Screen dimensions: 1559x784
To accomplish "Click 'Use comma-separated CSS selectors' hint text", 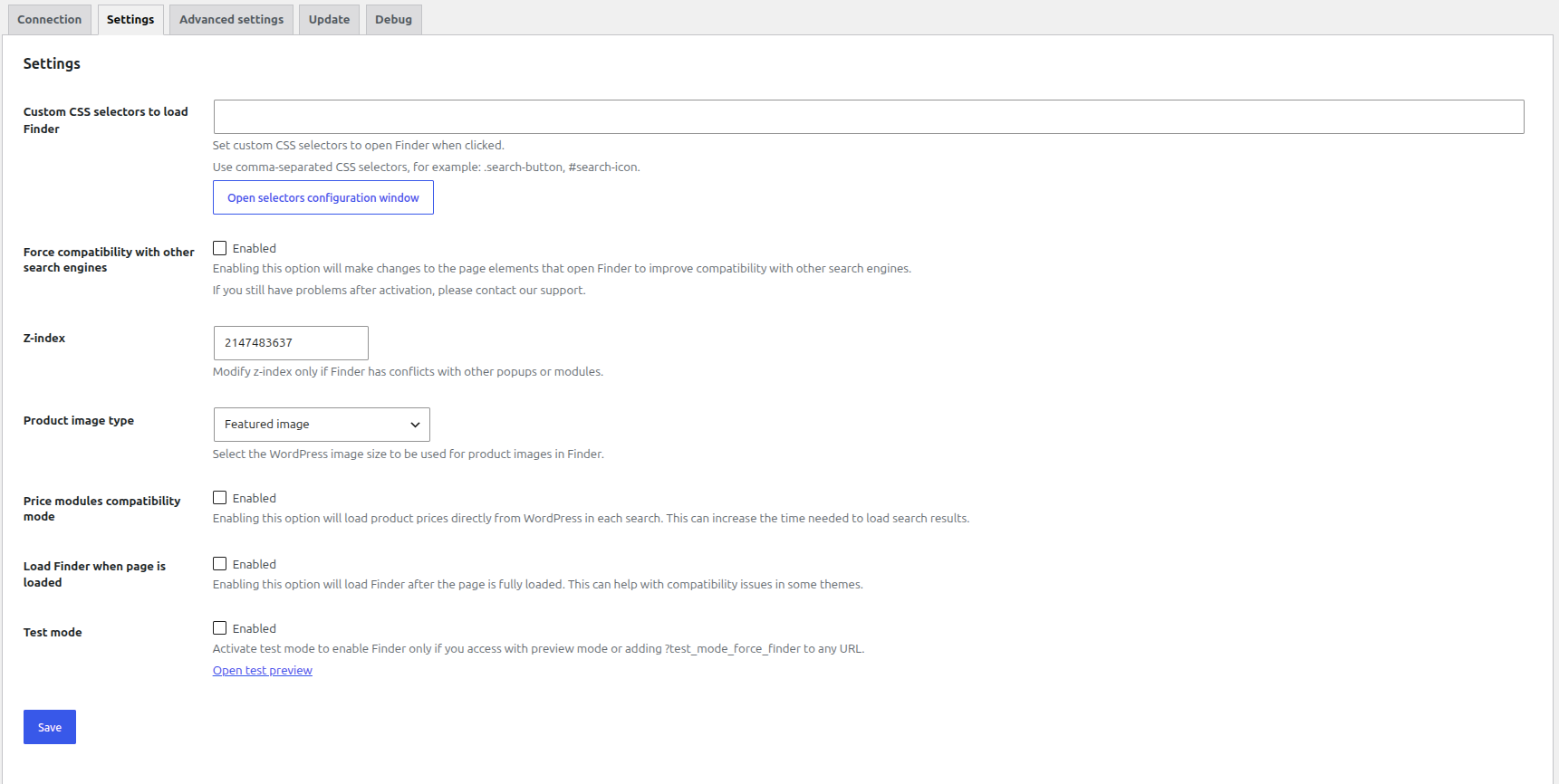I will 426,167.
